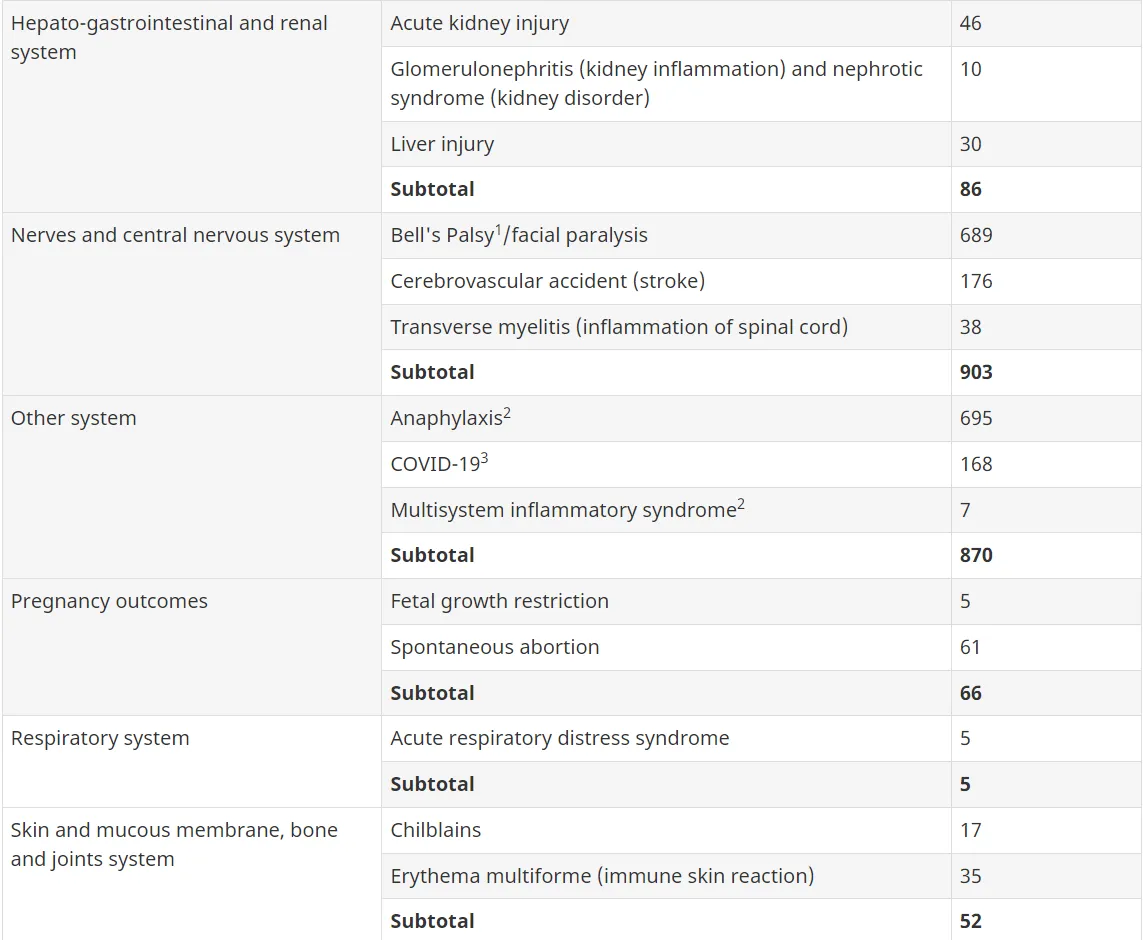The height and width of the screenshot is (940, 1143).
Task: Click the Glomerulonephritis and nephrotic syndrome cell
Action: pyautogui.click(x=666, y=84)
